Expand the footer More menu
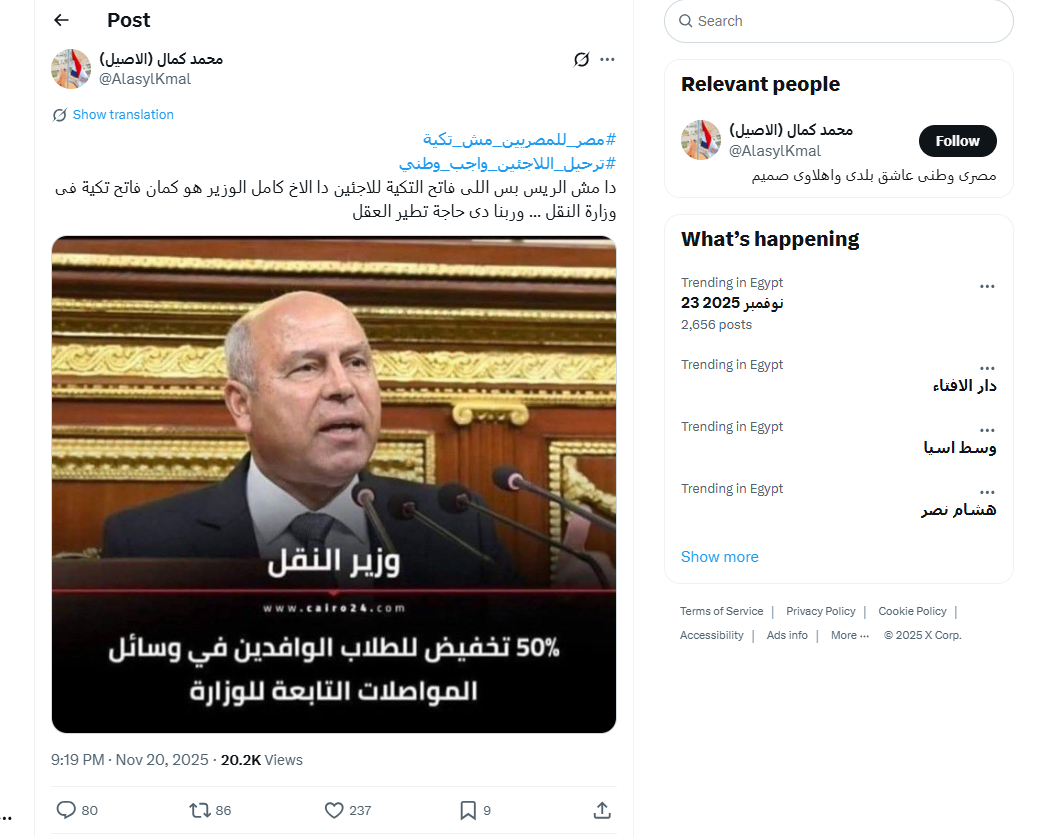Screen dimensions: 1037x837 click(x=849, y=635)
